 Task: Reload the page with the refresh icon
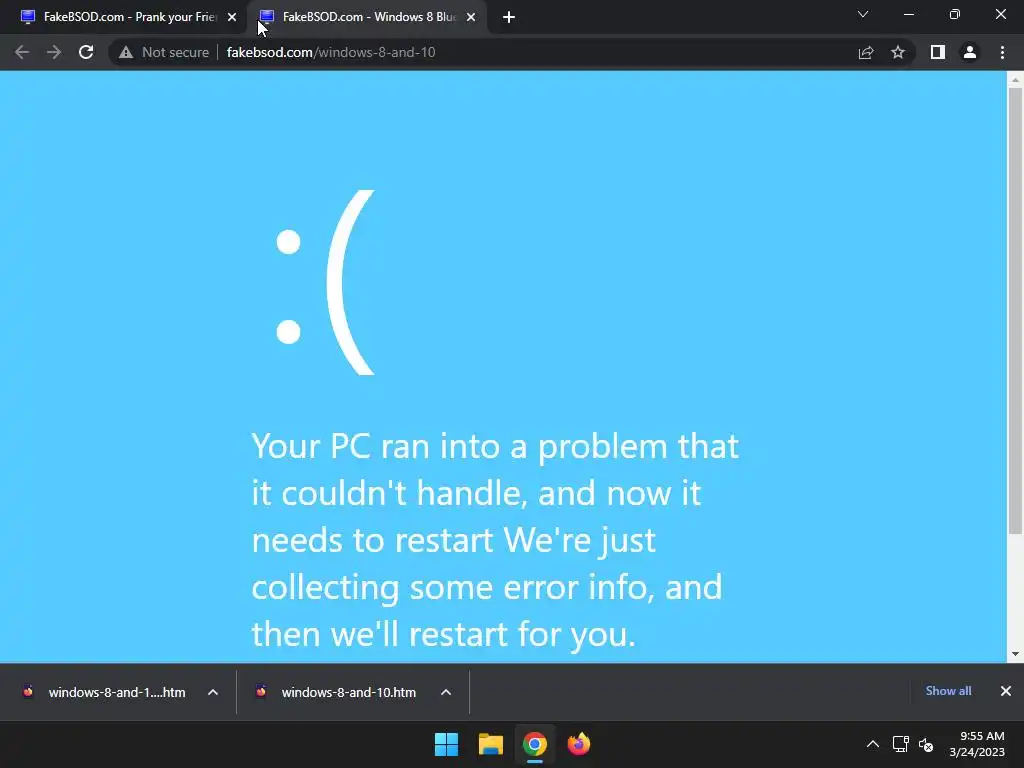pyautogui.click(x=86, y=52)
